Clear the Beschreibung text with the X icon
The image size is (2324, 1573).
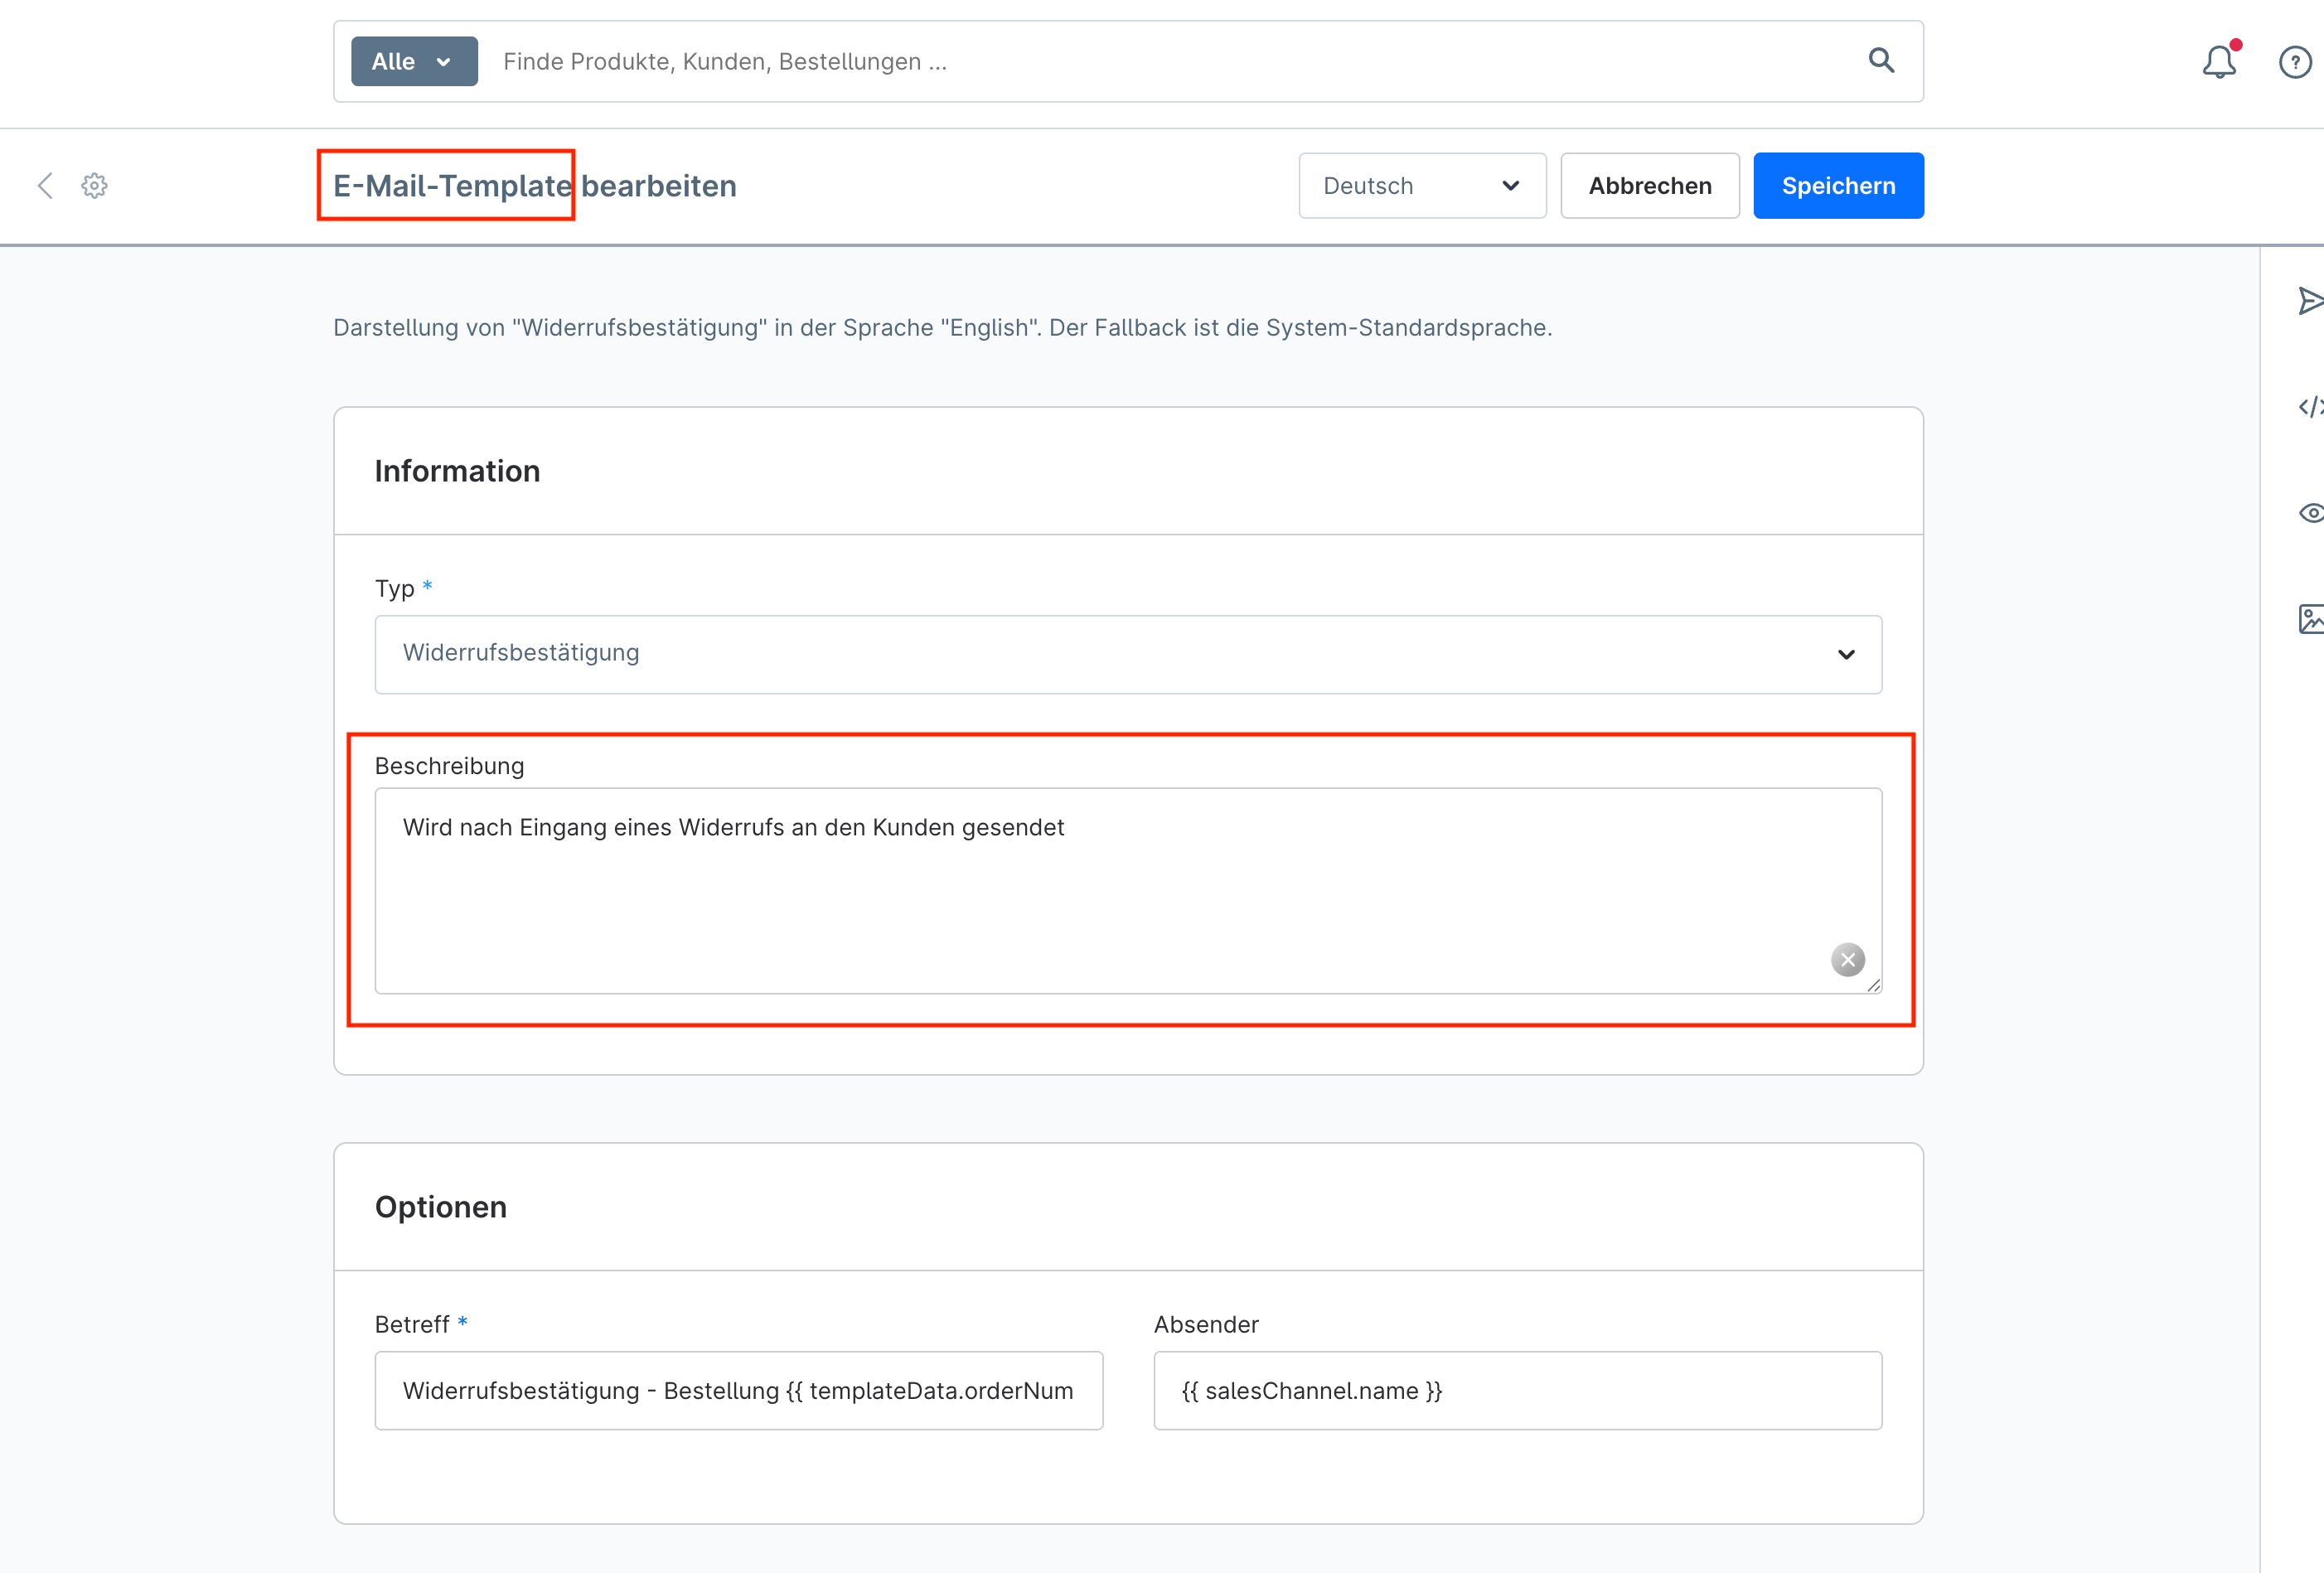(1847, 960)
